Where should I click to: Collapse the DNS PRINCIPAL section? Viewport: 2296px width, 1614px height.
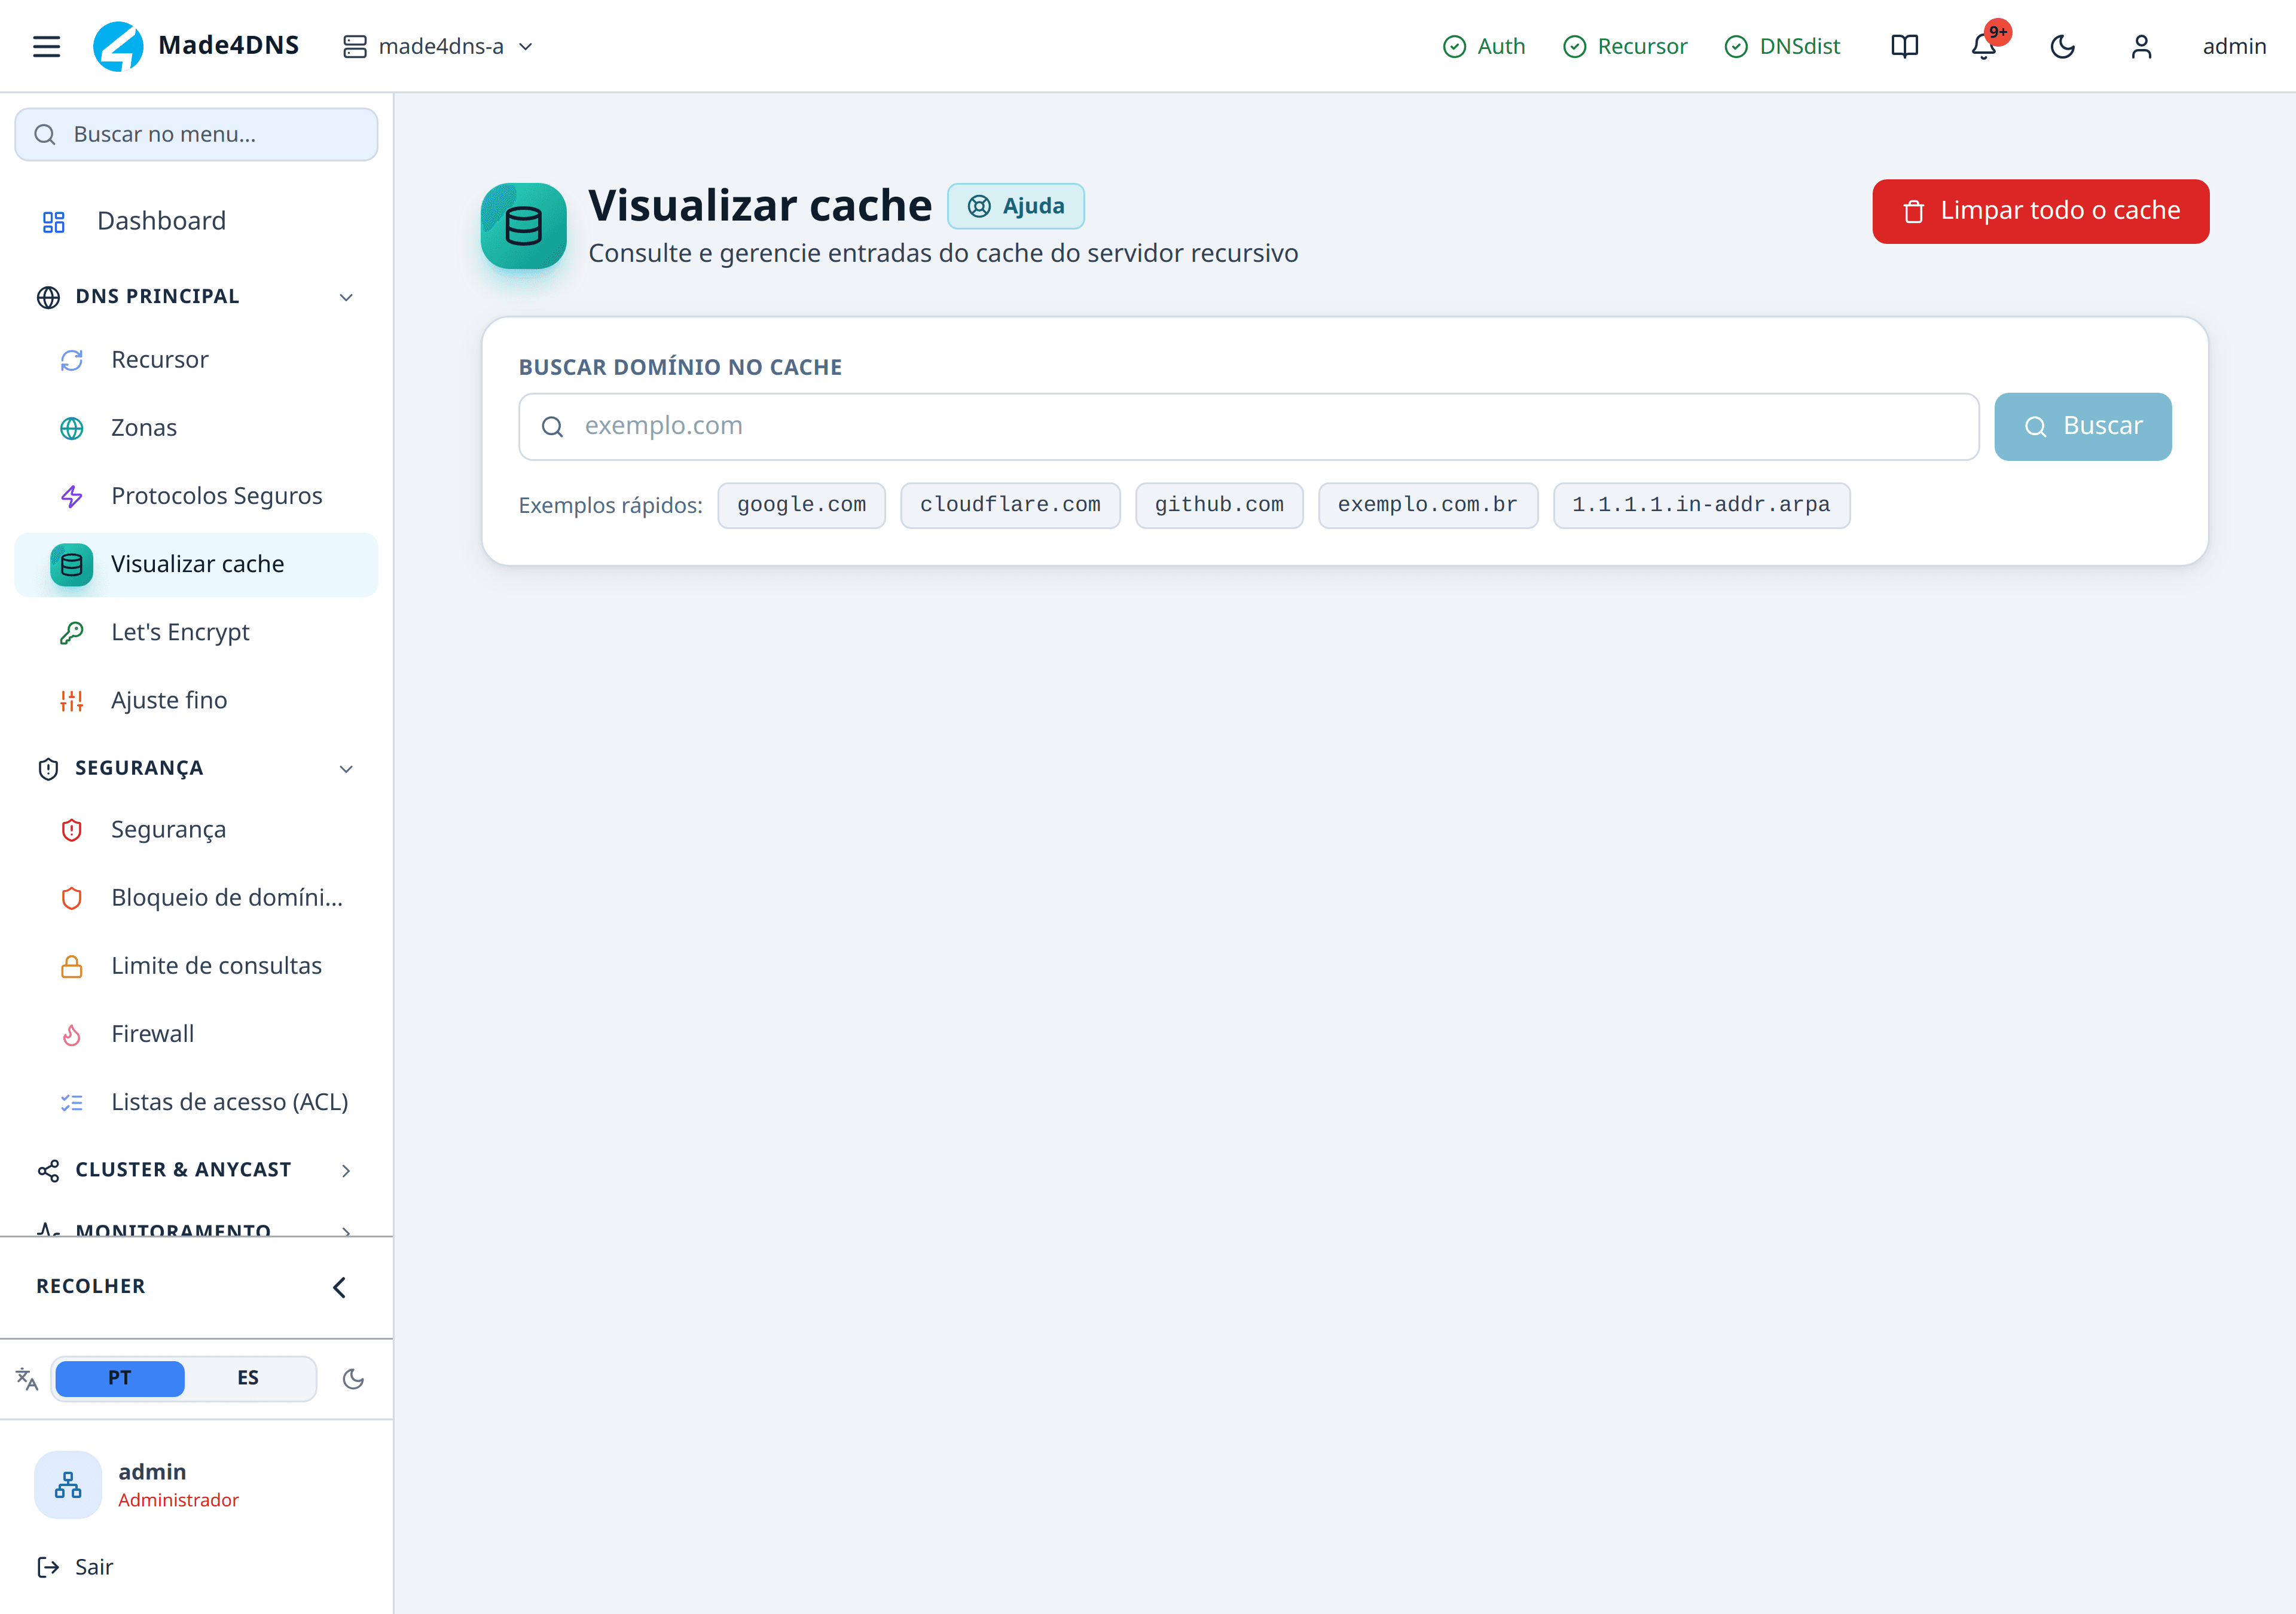196,297
